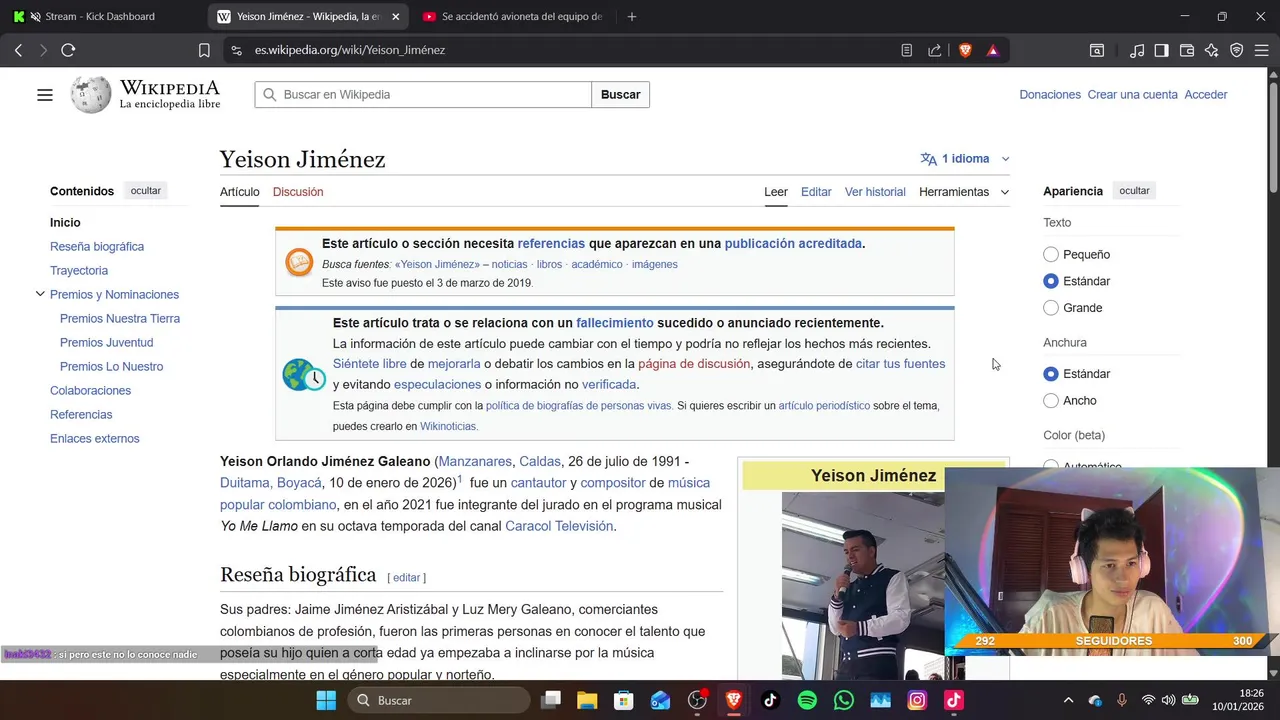The height and width of the screenshot is (720, 1280).
Task: Switch to the Discusión tab
Action: 298,192
